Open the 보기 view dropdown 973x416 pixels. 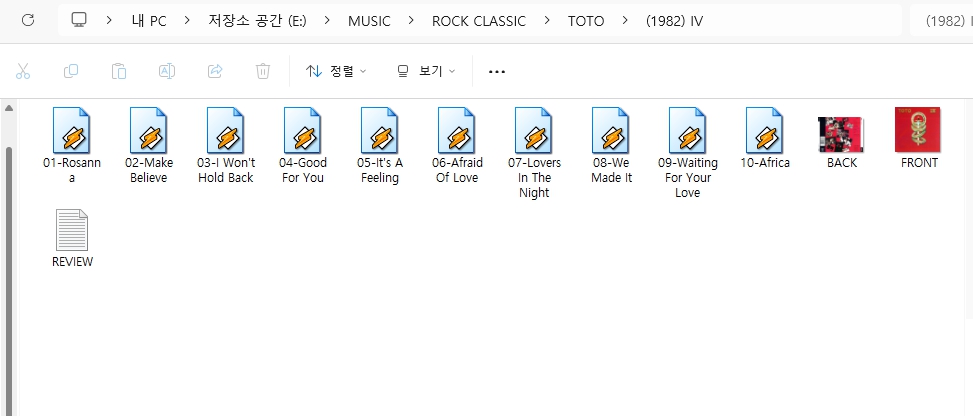click(x=426, y=71)
